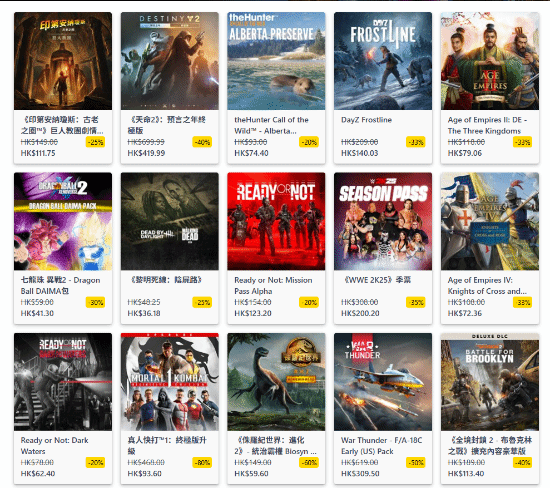Select the -40% discount badge for Destiny 2
Screen dimensions: 550x488
coord(202,142)
